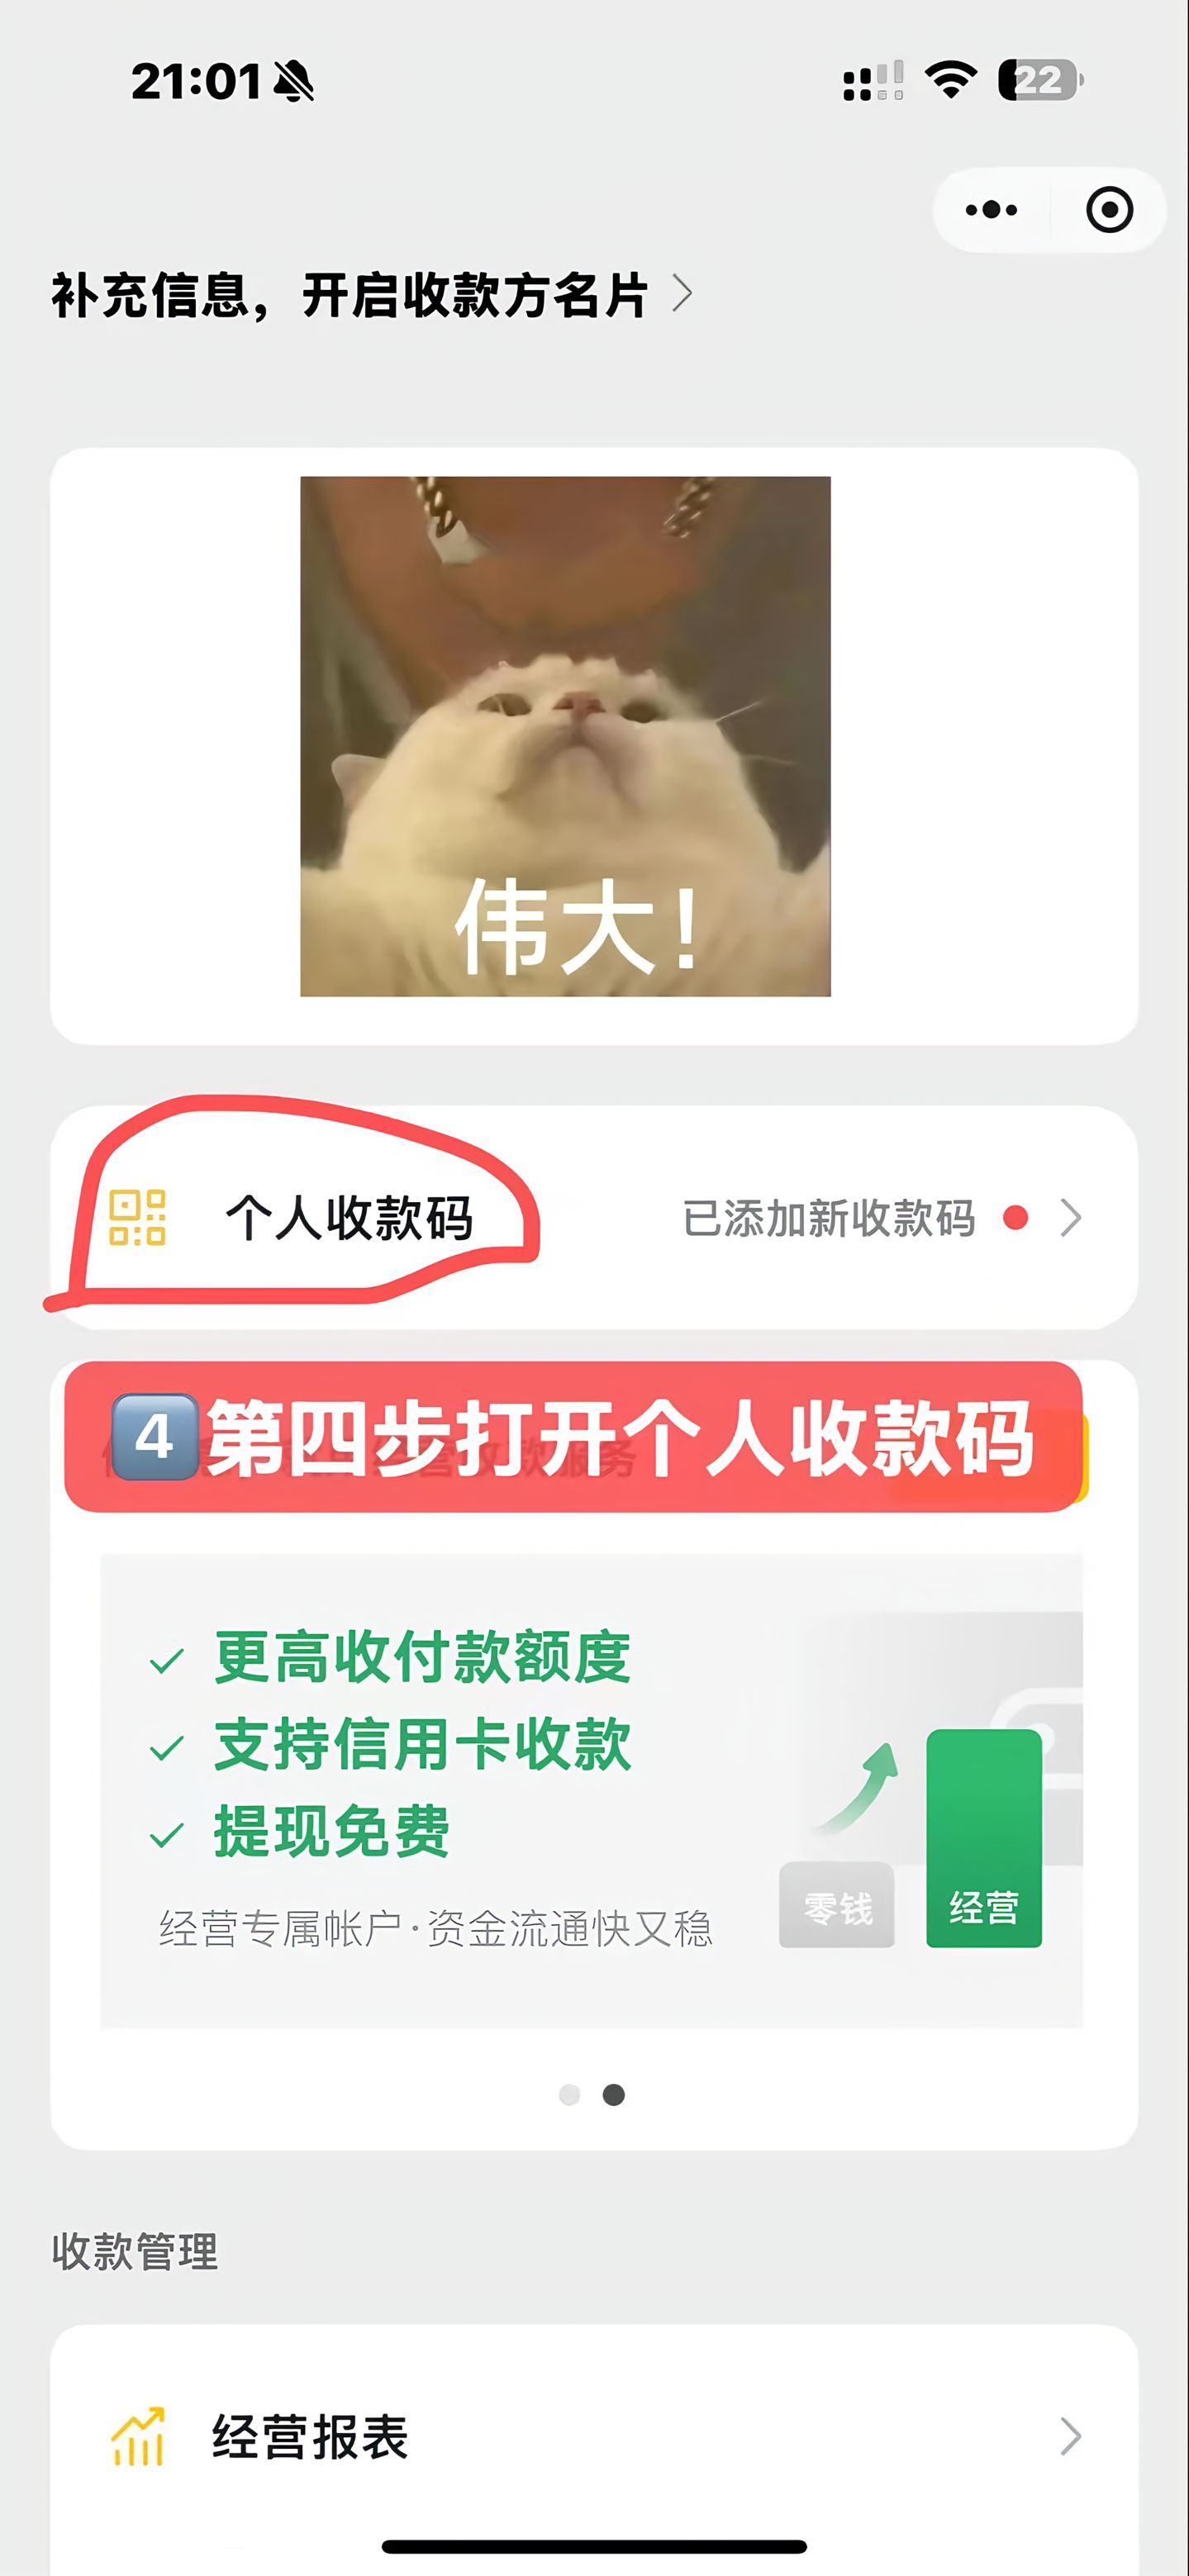Screen dimensions: 1189x2576
Task: Tap the battery indicator in status bar
Action: (x=1040, y=80)
